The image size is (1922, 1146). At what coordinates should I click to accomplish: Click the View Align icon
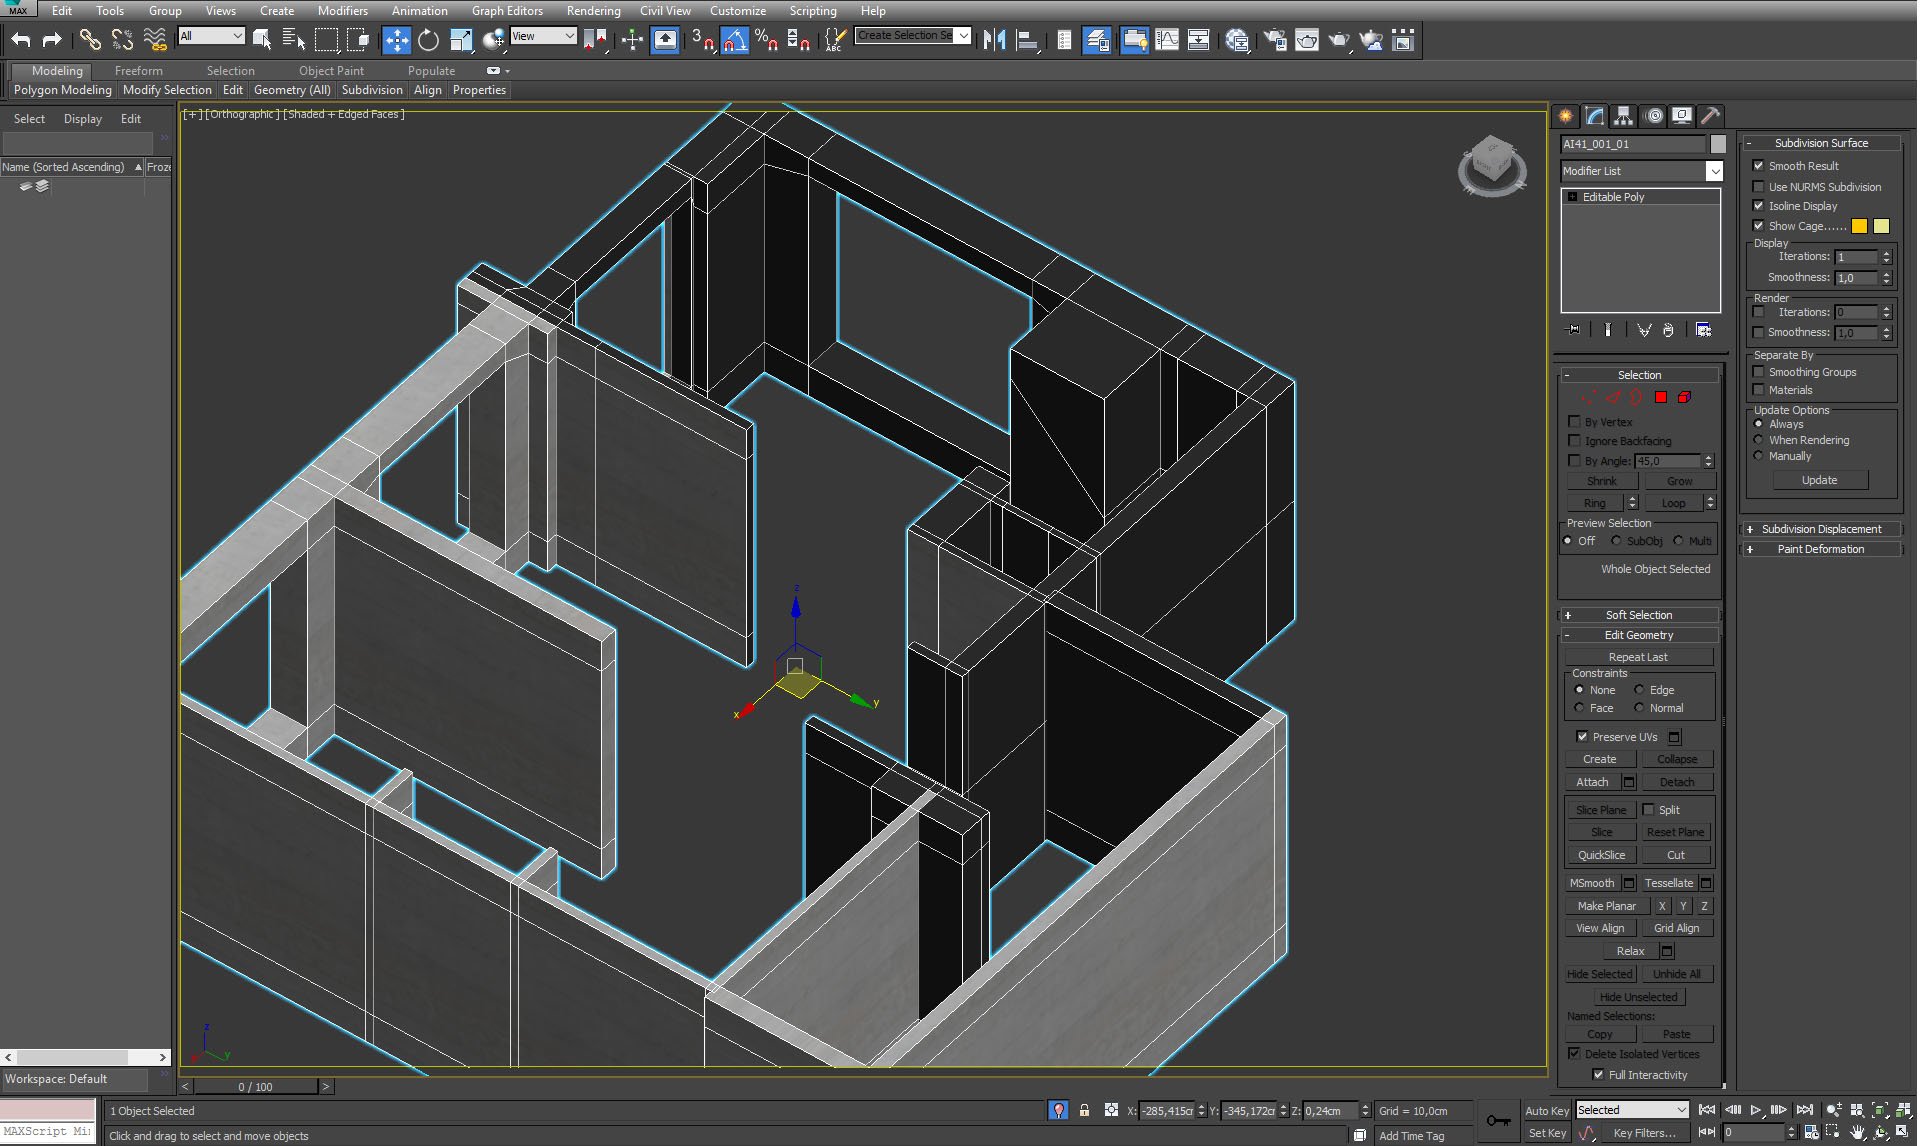click(1599, 929)
